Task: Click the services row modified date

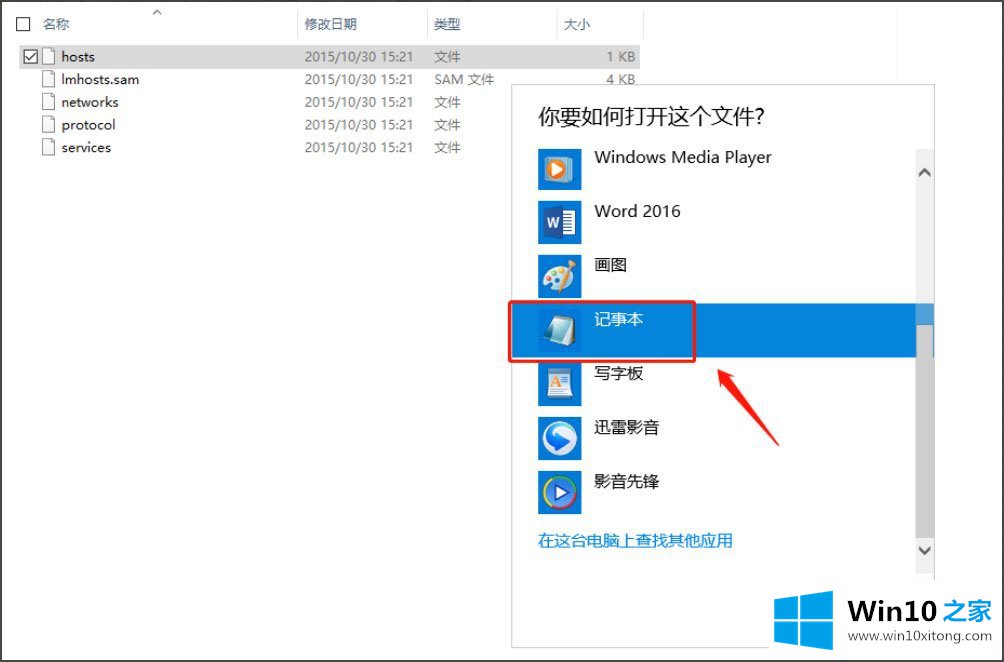Action: (x=359, y=147)
